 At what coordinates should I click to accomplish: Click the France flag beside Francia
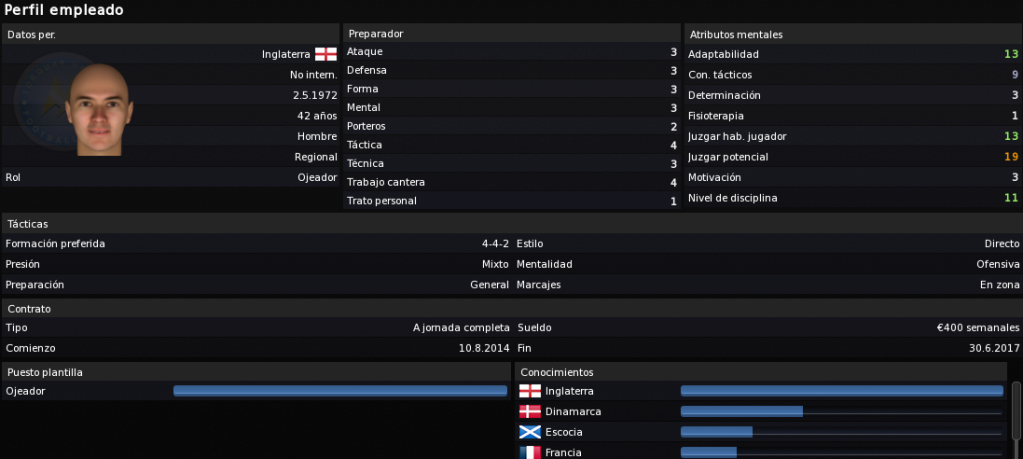pos(530,452)
